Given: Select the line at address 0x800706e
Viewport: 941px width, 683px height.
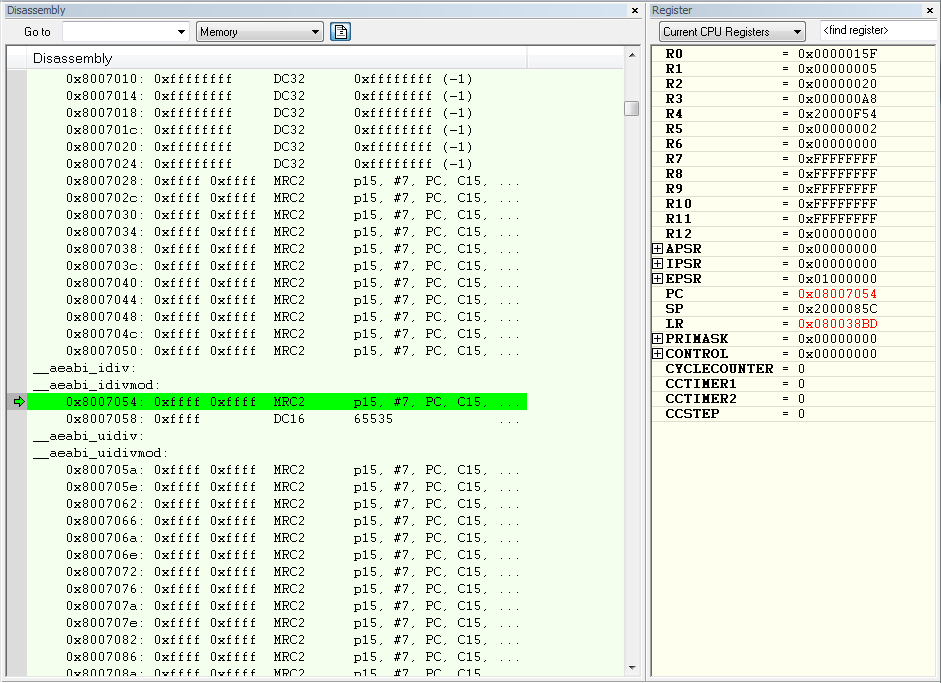Looking at the screenshot, I should click(277, 555).
